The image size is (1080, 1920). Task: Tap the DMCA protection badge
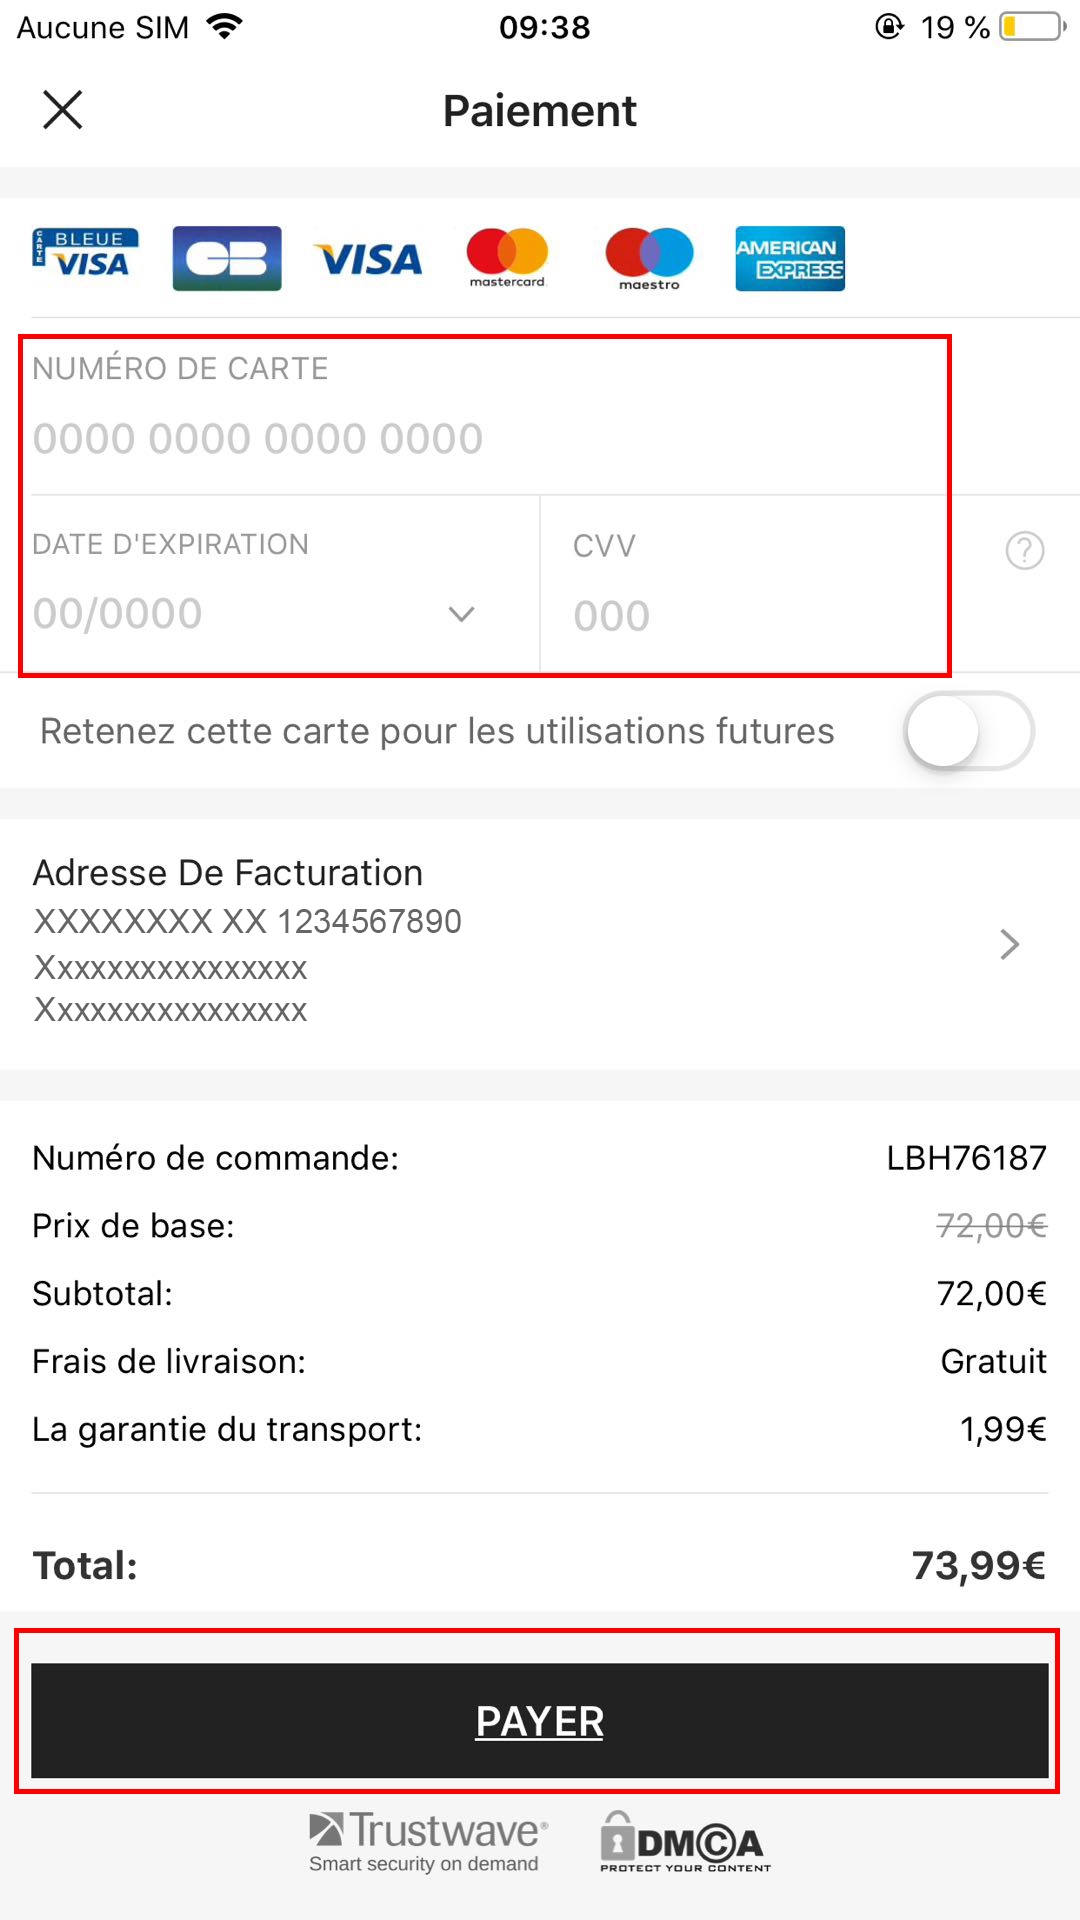pyautogui.click(x=686, y=1842)
